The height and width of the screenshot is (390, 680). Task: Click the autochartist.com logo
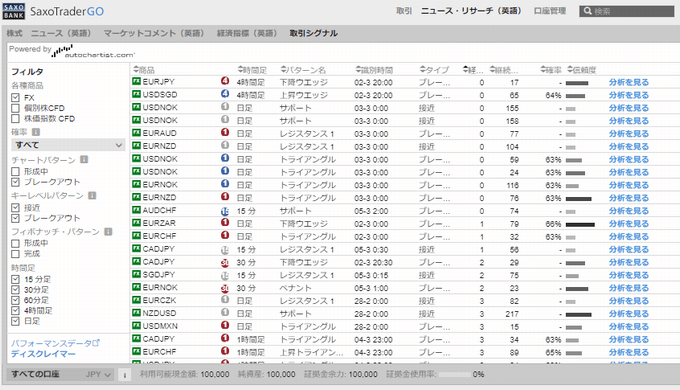coord(94,52)
